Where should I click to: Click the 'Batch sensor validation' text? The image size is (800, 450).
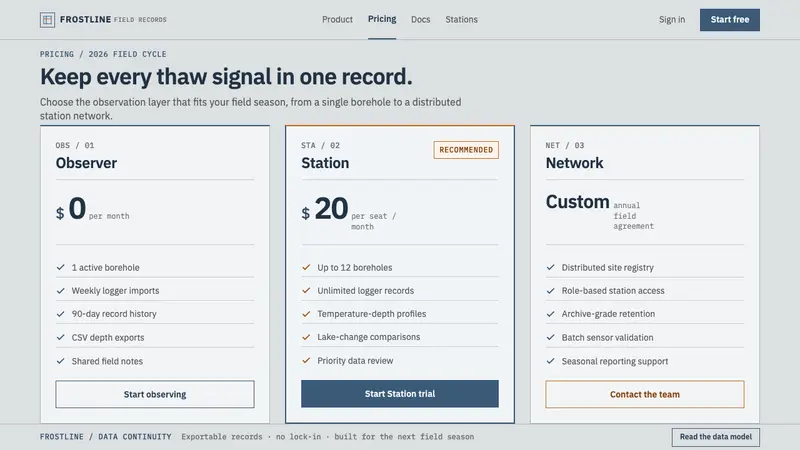point(607,338)
